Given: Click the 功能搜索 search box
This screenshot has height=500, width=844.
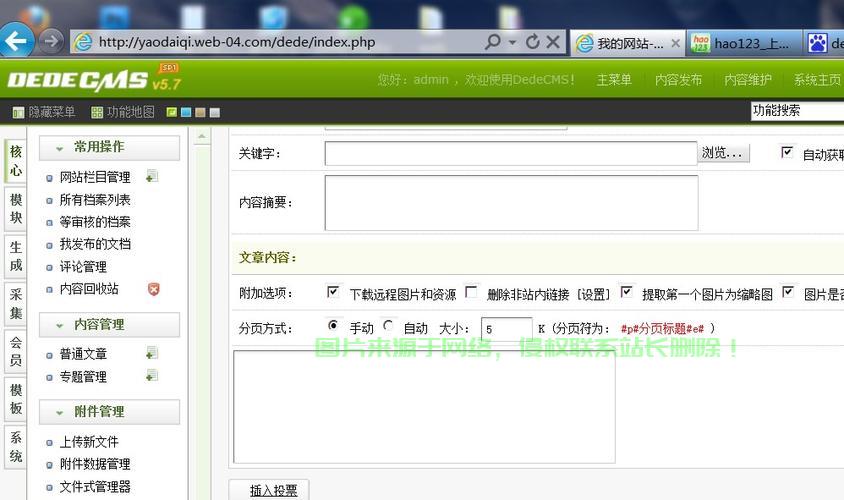Looking at the screenshot, I should pyautogui.click(x=797, y=111).
